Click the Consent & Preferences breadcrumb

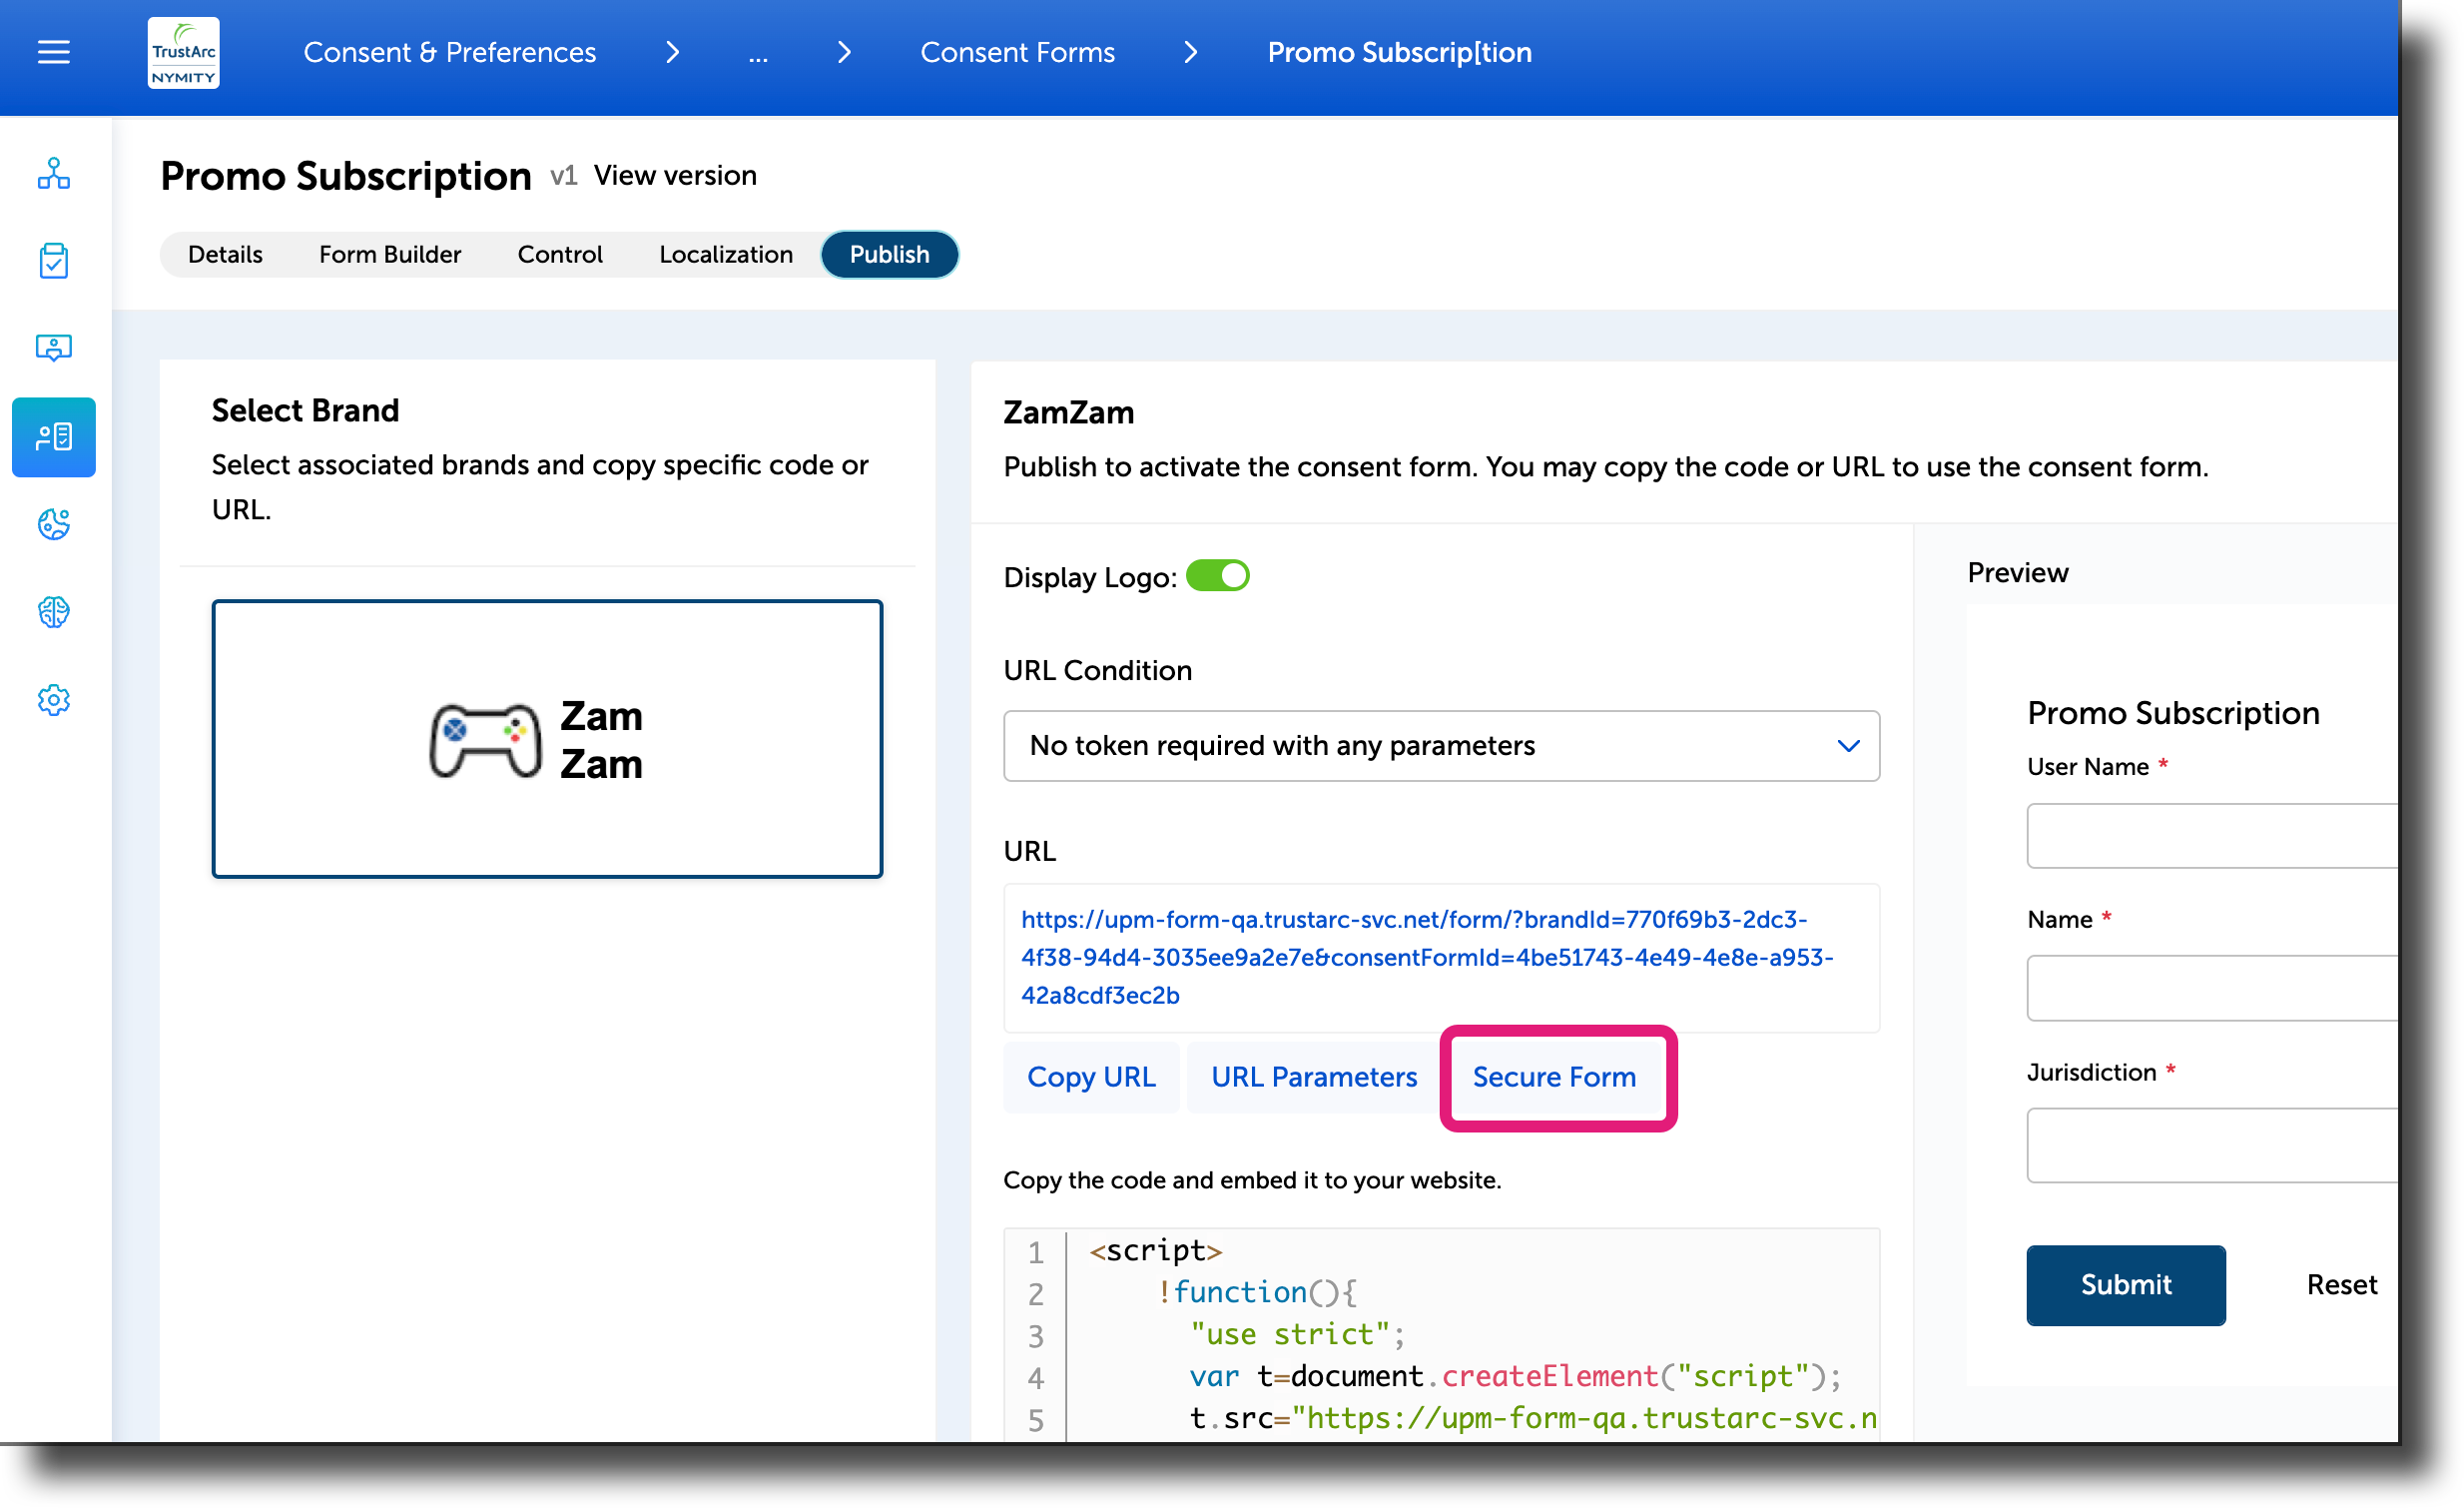tap(449, 52)
